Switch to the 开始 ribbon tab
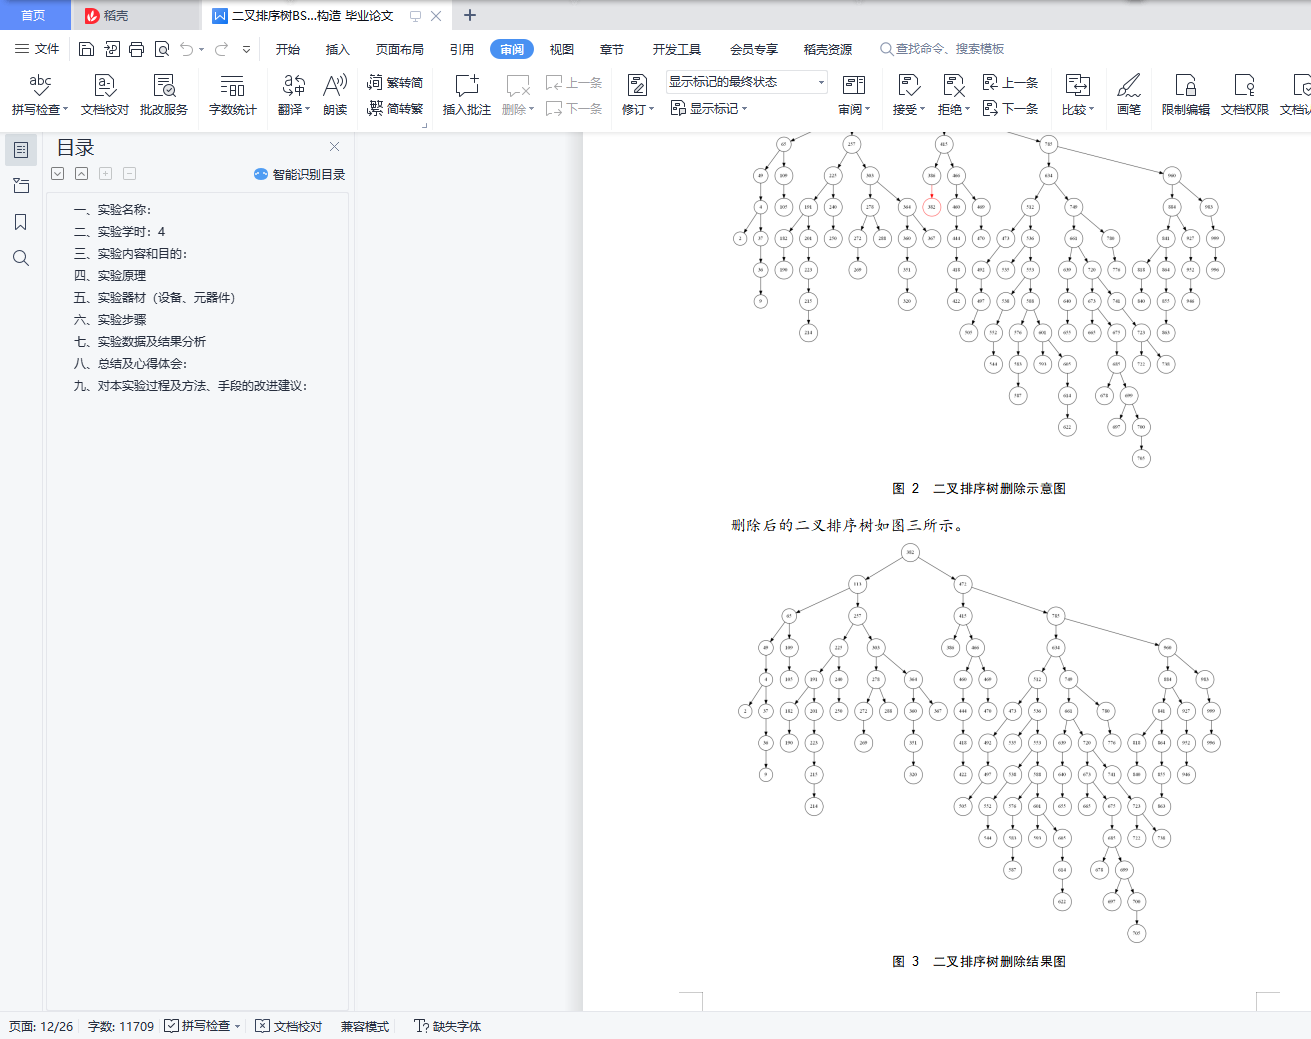 click(288, 49)
